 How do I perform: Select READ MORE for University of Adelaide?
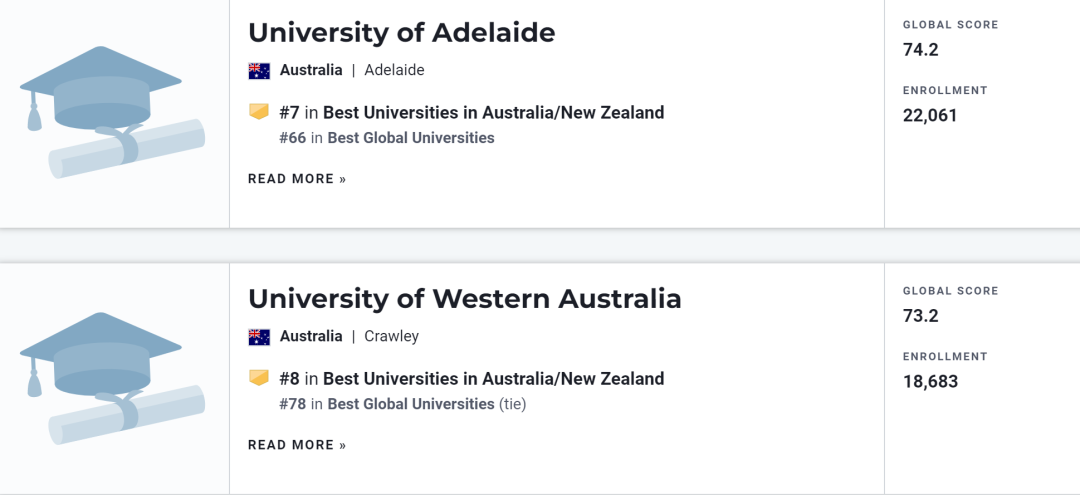(x=297, y=179)
